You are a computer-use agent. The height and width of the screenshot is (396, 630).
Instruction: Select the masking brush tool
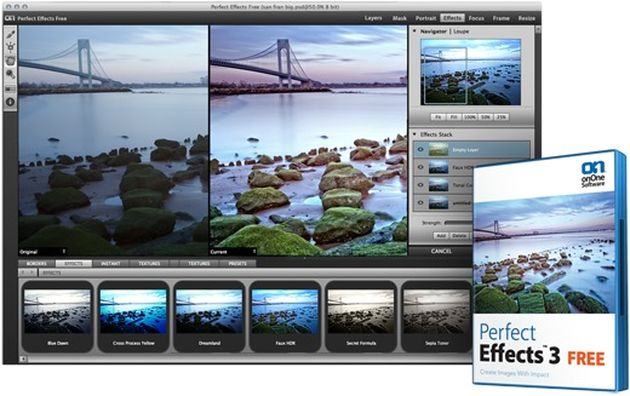click(x=10, y=34)
